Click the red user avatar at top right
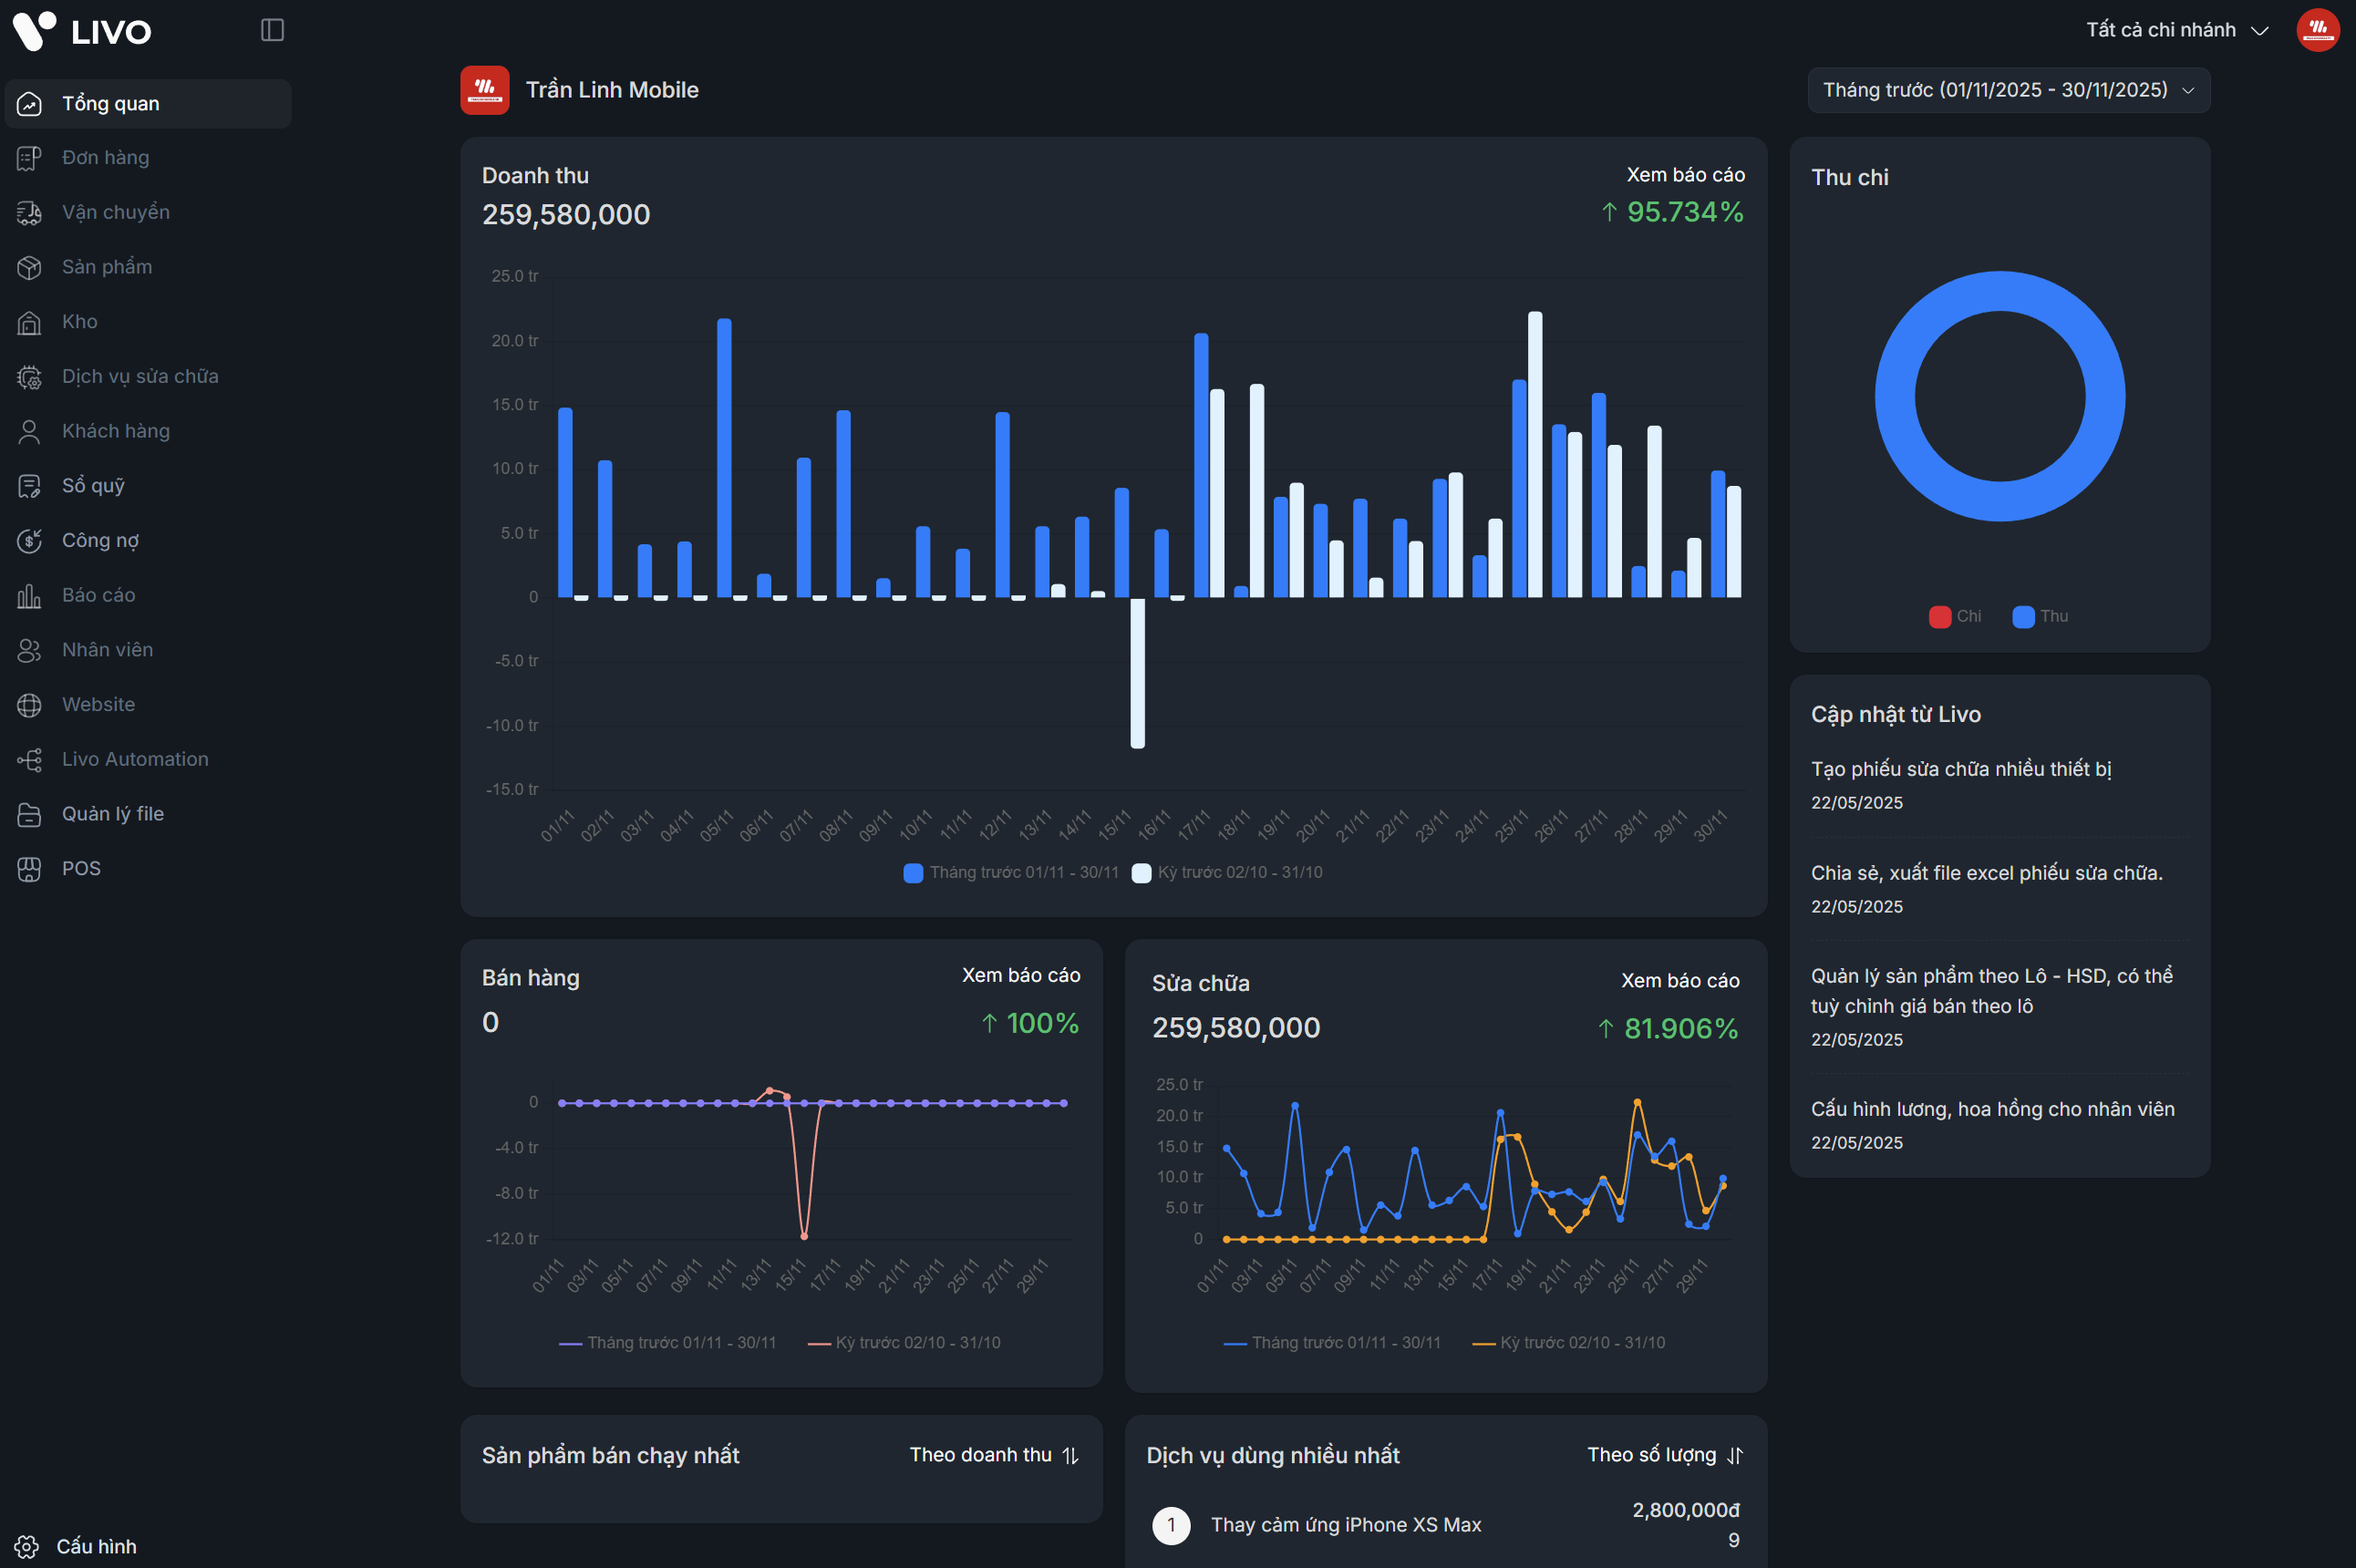This screenshot has height=1568, width=2356. [2317, 30]
